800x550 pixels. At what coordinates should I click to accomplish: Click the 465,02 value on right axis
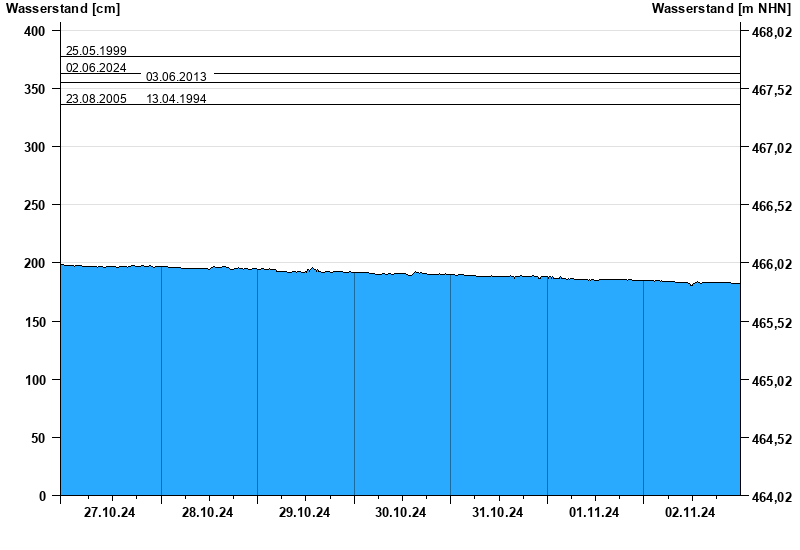[770, 381]
